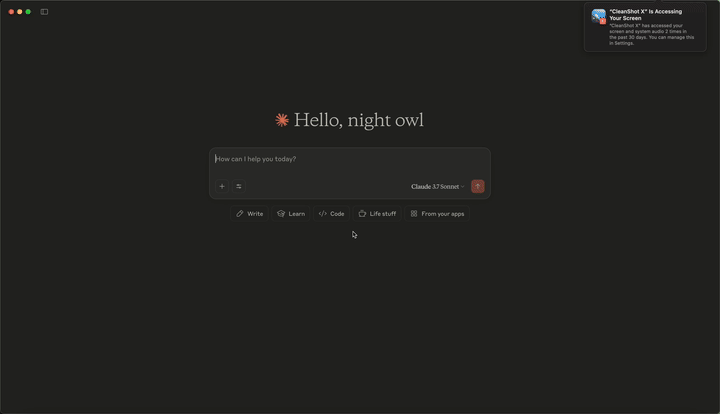The width and height of the screenshot is (720, 414).
Task: Select the Learn suggestion chip
Action: (x=291, y=214)
